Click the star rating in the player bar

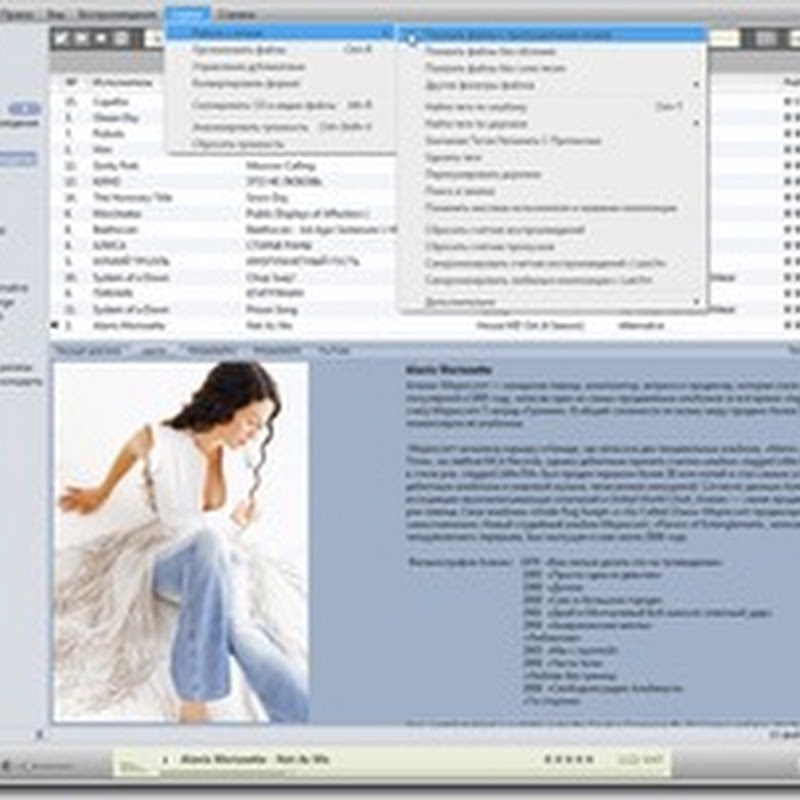(x=568, y=760)
